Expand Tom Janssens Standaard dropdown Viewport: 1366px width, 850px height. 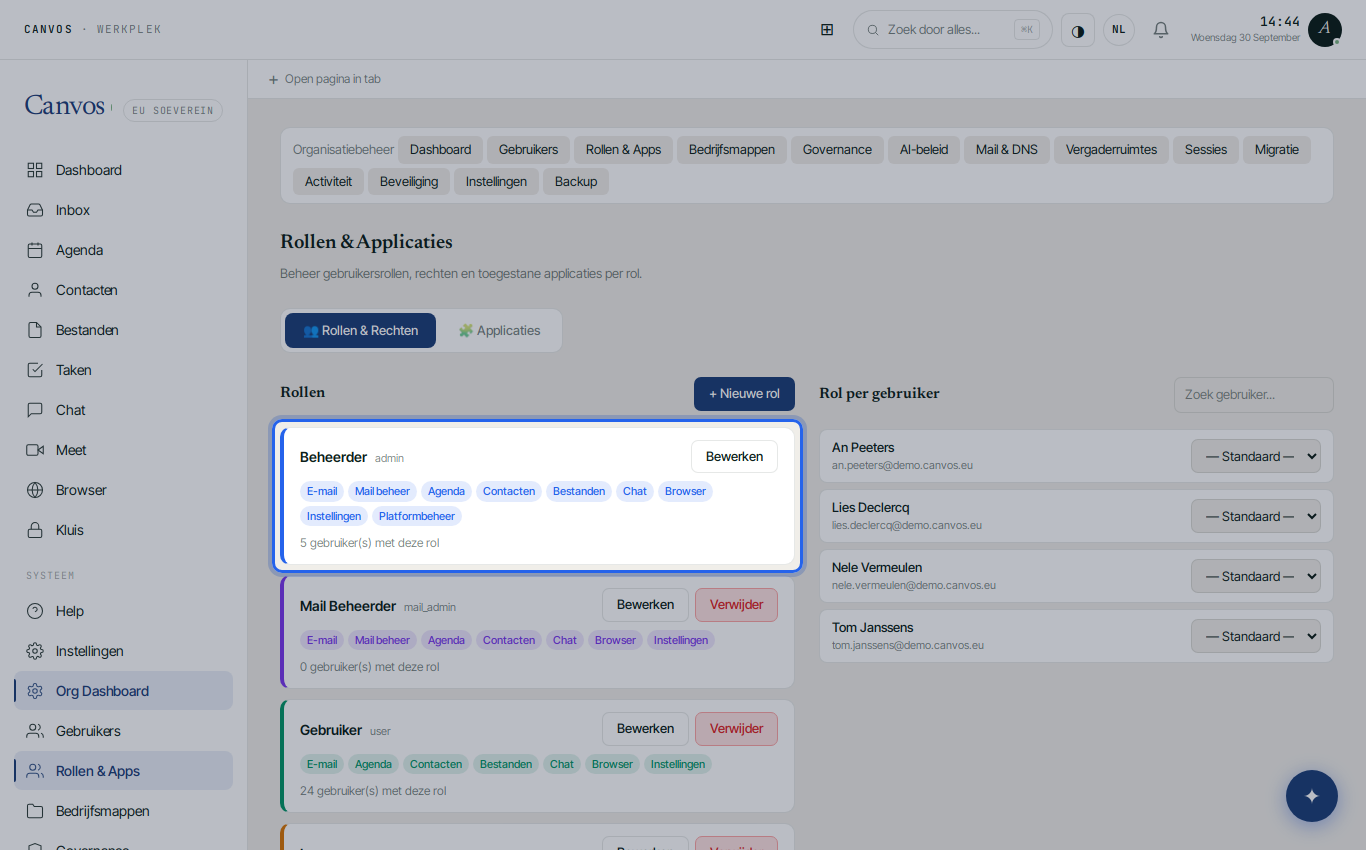pyautogui.click(x=1255, y=636)
